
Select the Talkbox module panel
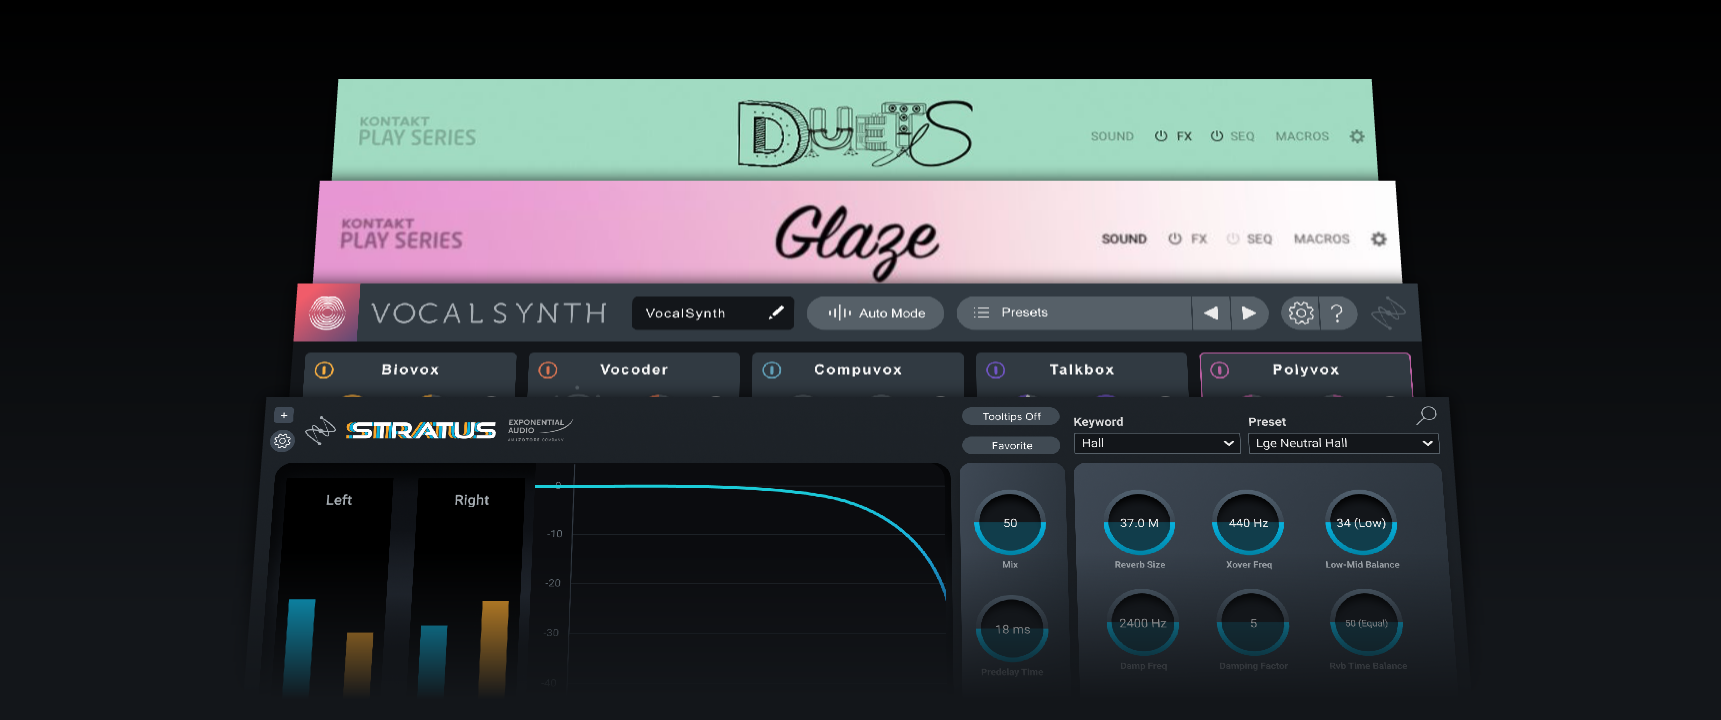click(x=1082, y=374)
